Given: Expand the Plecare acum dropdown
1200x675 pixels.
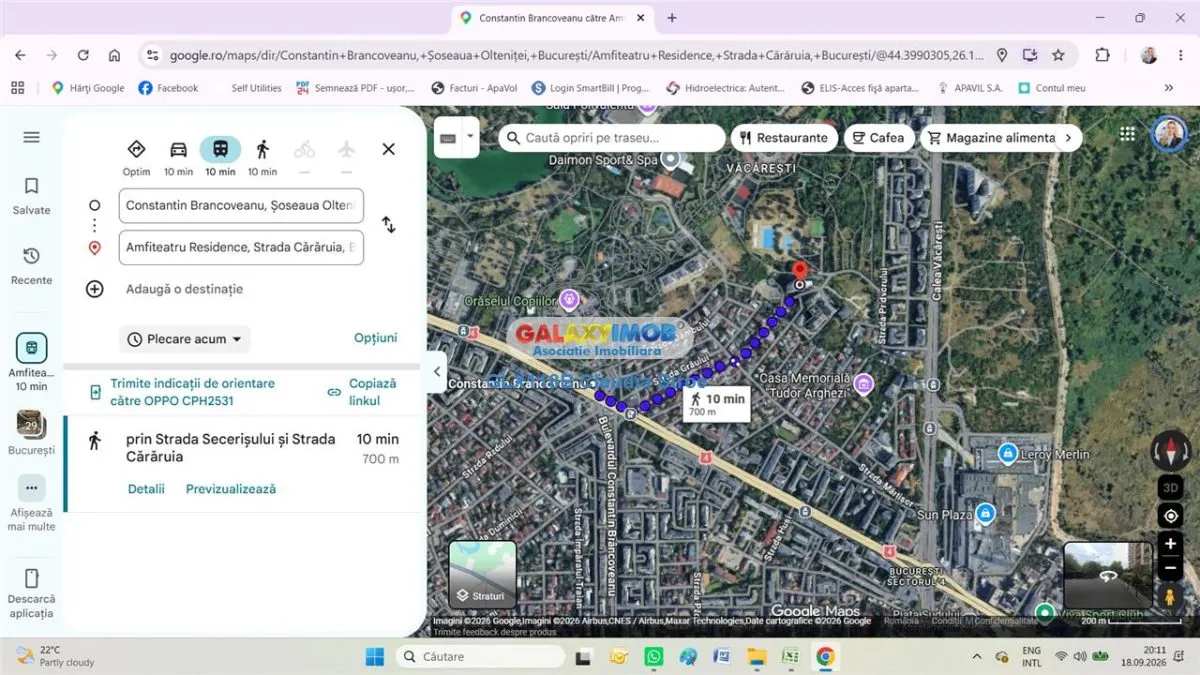Looking at the screenshot, I should tap(185, 339).
